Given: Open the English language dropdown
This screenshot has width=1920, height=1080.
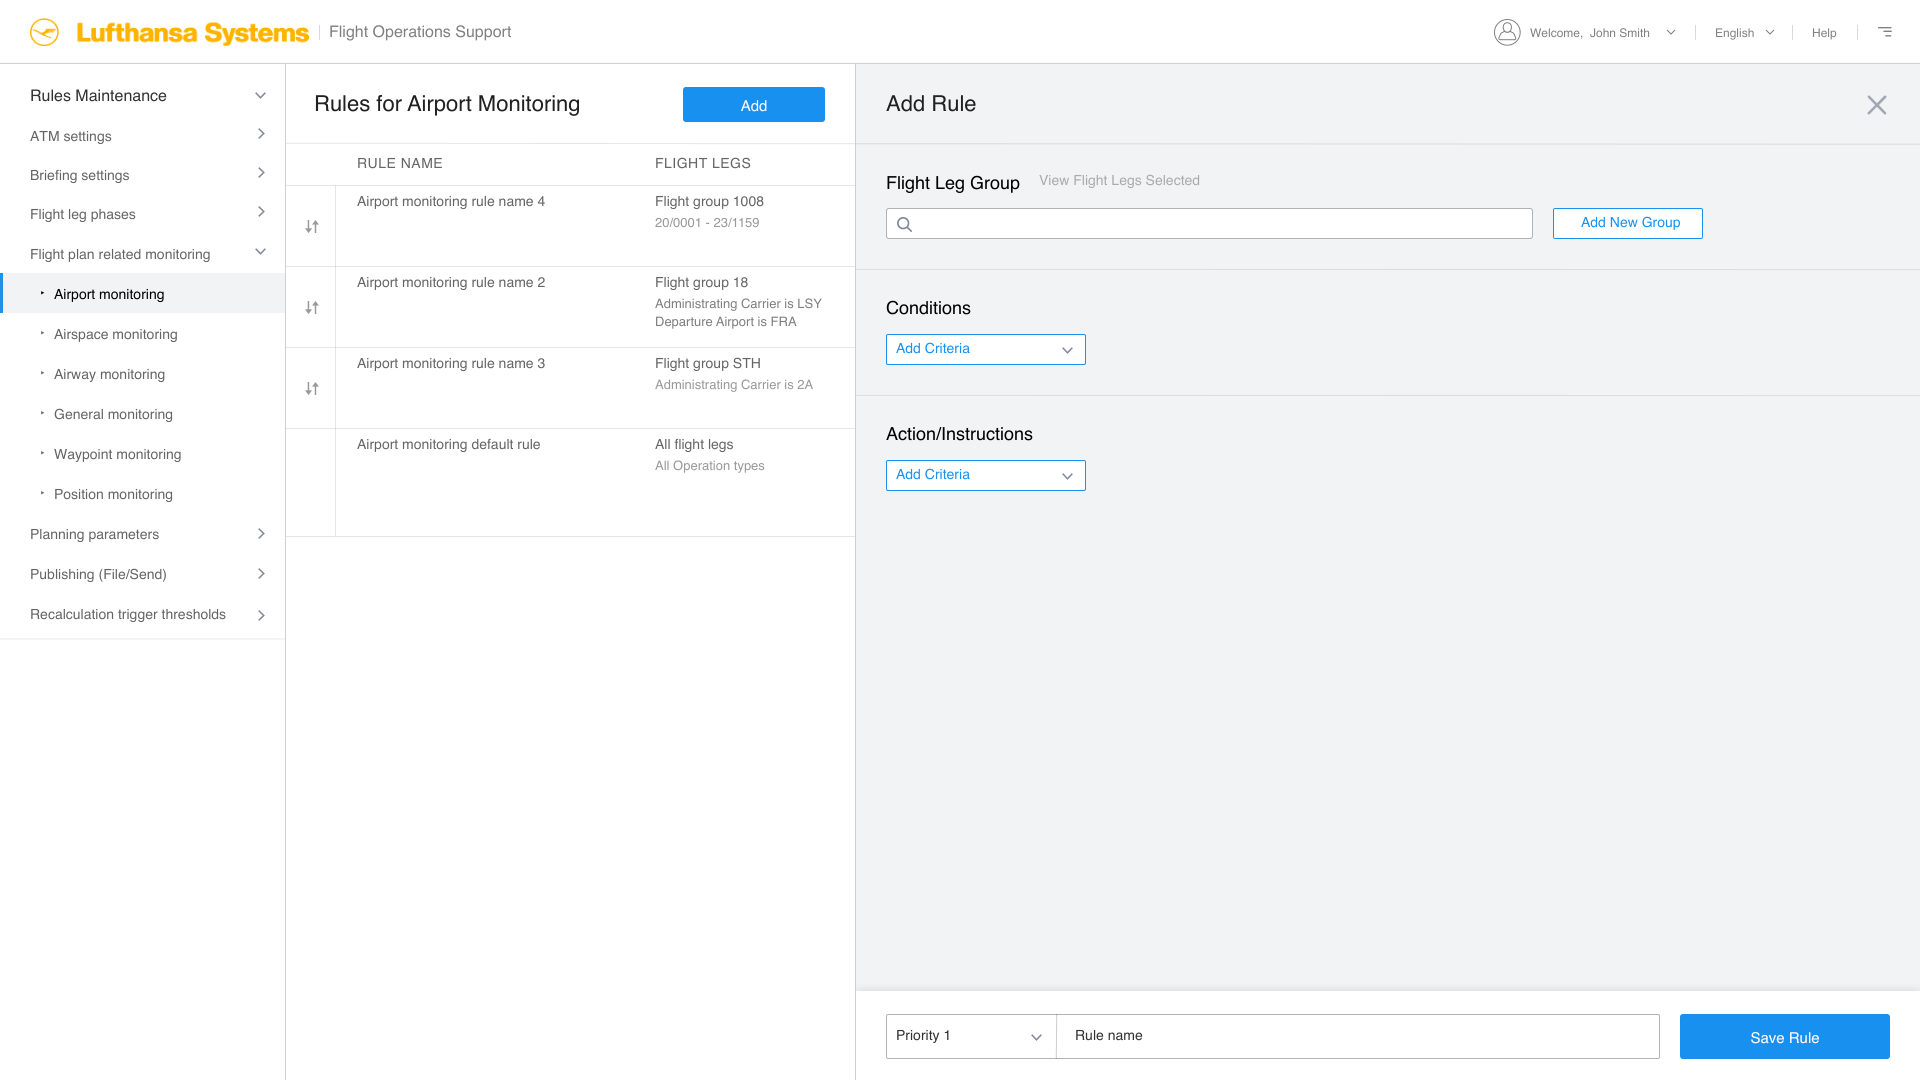Looking at the screenshot, I should pyautogui.click(x=1744, y=33).
